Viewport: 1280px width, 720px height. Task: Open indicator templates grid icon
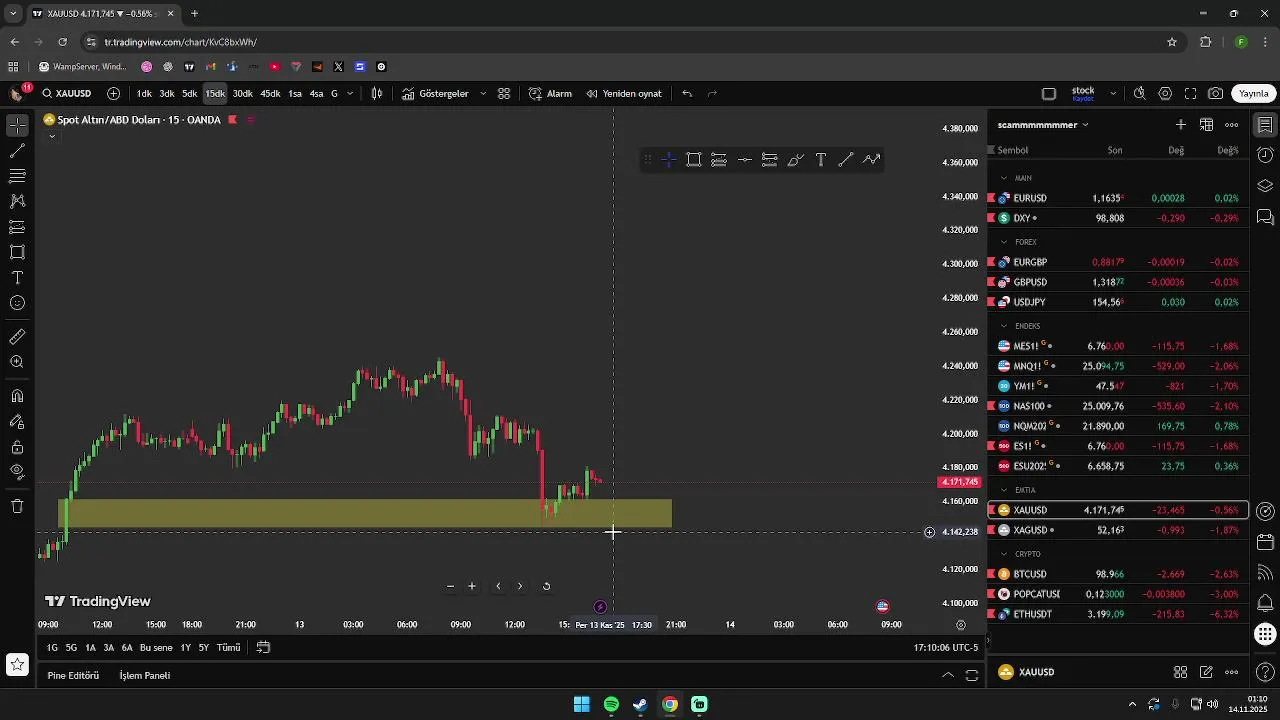tap(504, 93)
